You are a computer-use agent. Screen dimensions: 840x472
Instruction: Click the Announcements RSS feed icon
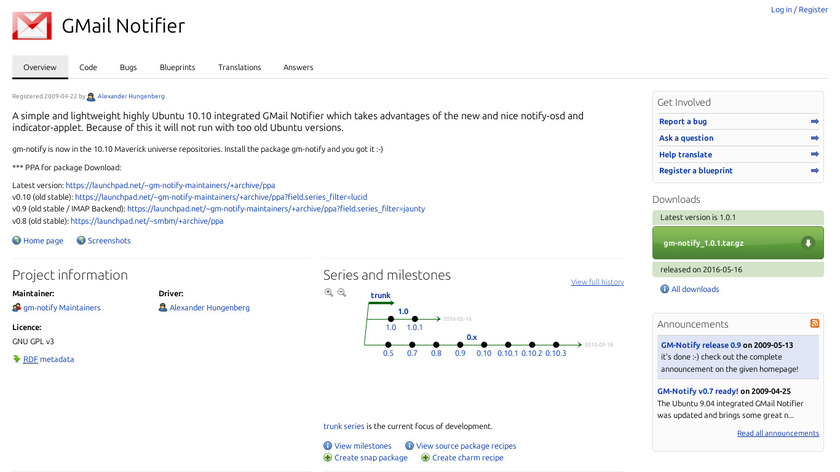click(814, 323)
